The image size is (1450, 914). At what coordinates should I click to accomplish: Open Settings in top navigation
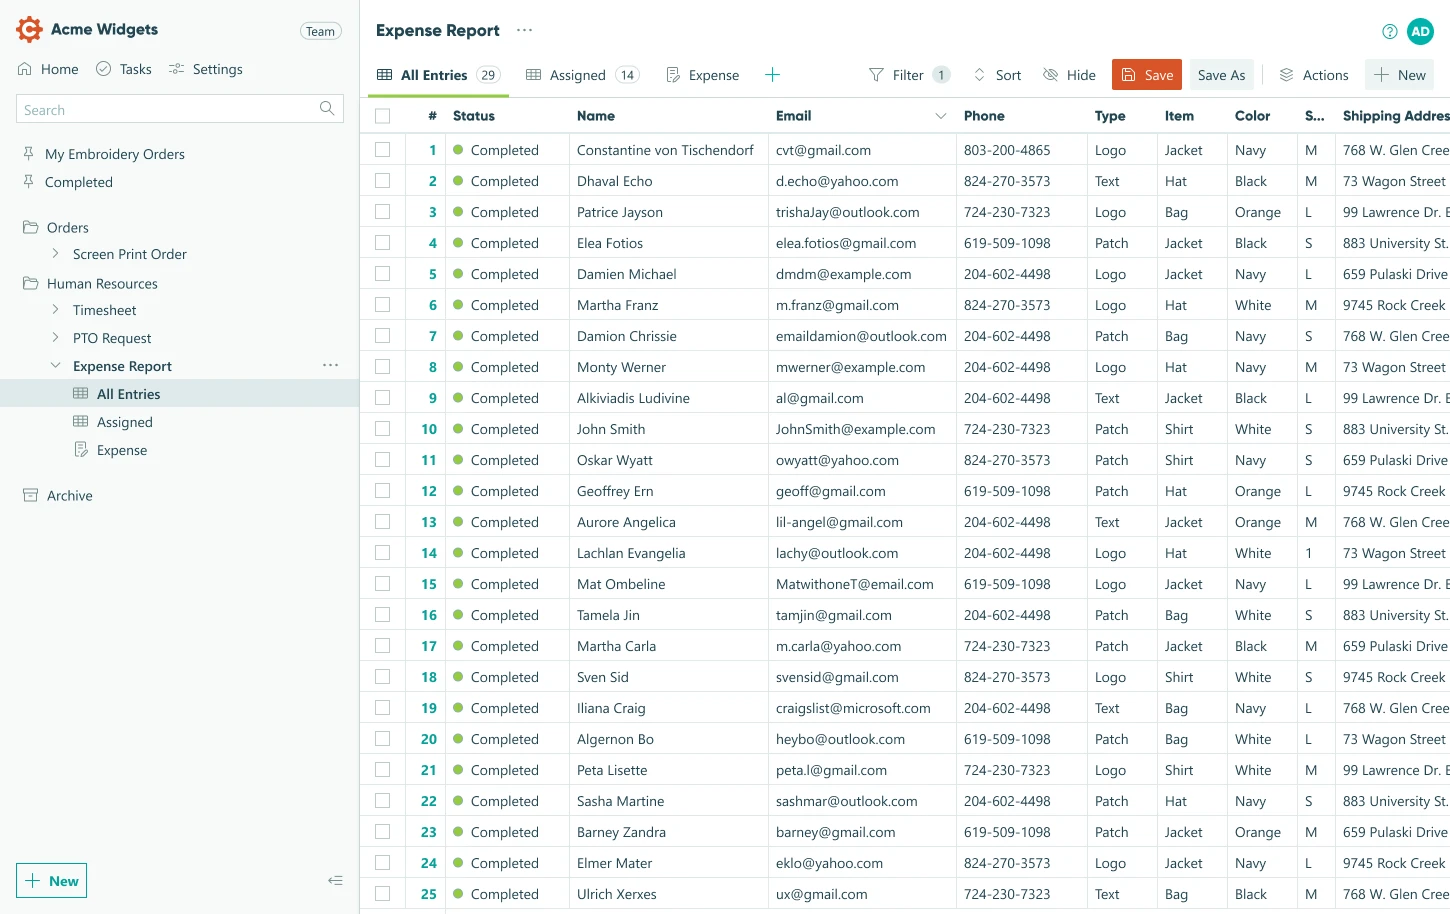(206, 69)
